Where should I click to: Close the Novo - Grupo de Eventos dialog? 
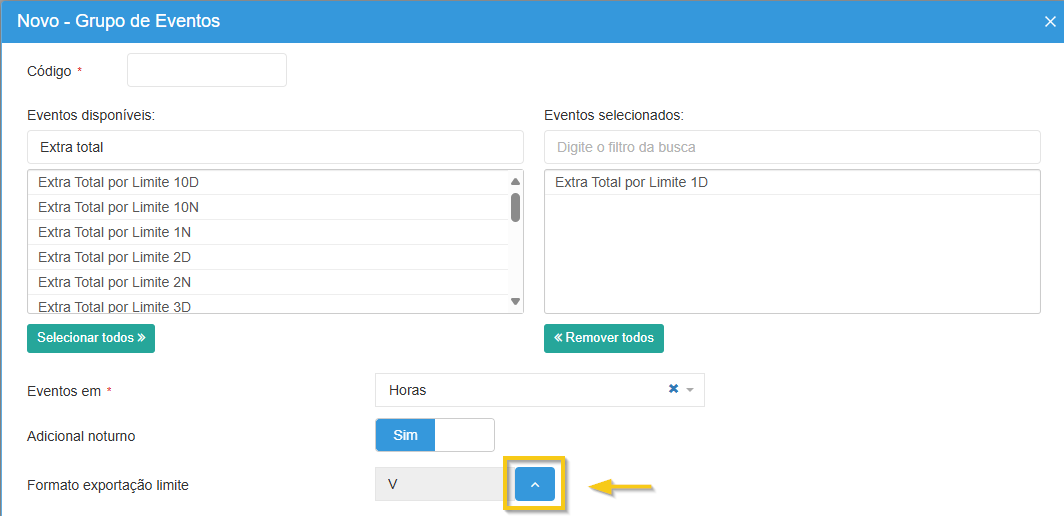(x=1048, y=21)
